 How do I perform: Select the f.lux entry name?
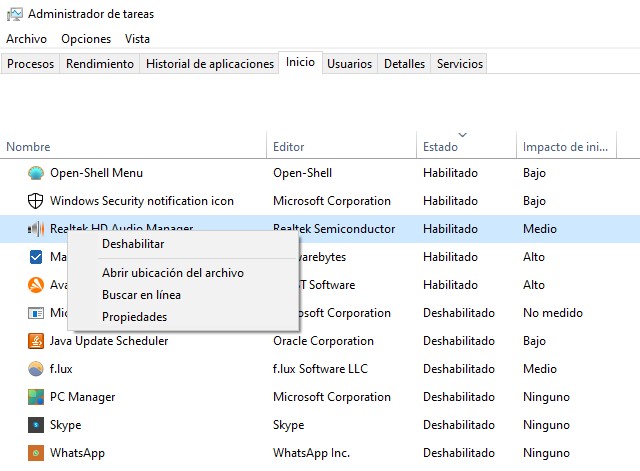(61, 369)
